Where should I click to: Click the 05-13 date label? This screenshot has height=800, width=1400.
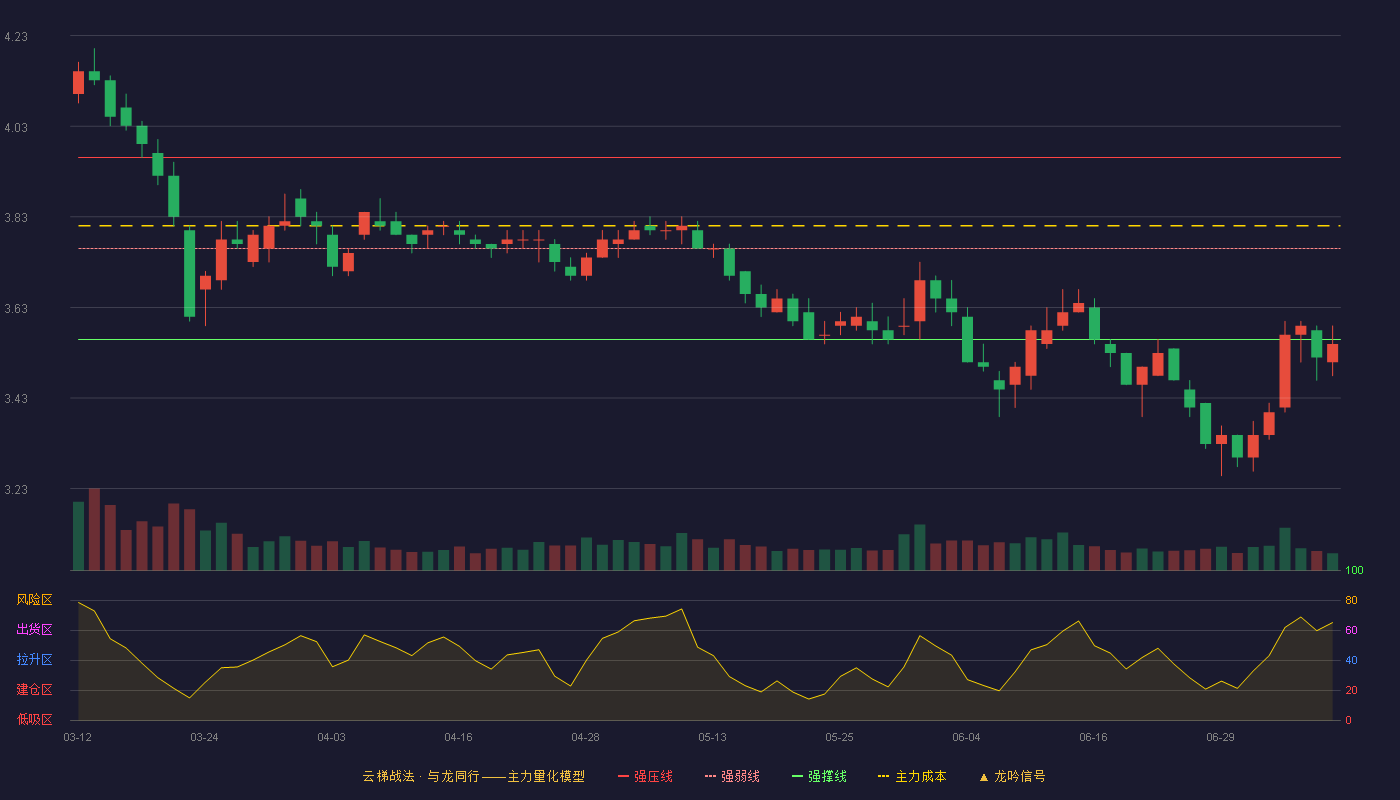pyautogui.click(x=712, y=737)
